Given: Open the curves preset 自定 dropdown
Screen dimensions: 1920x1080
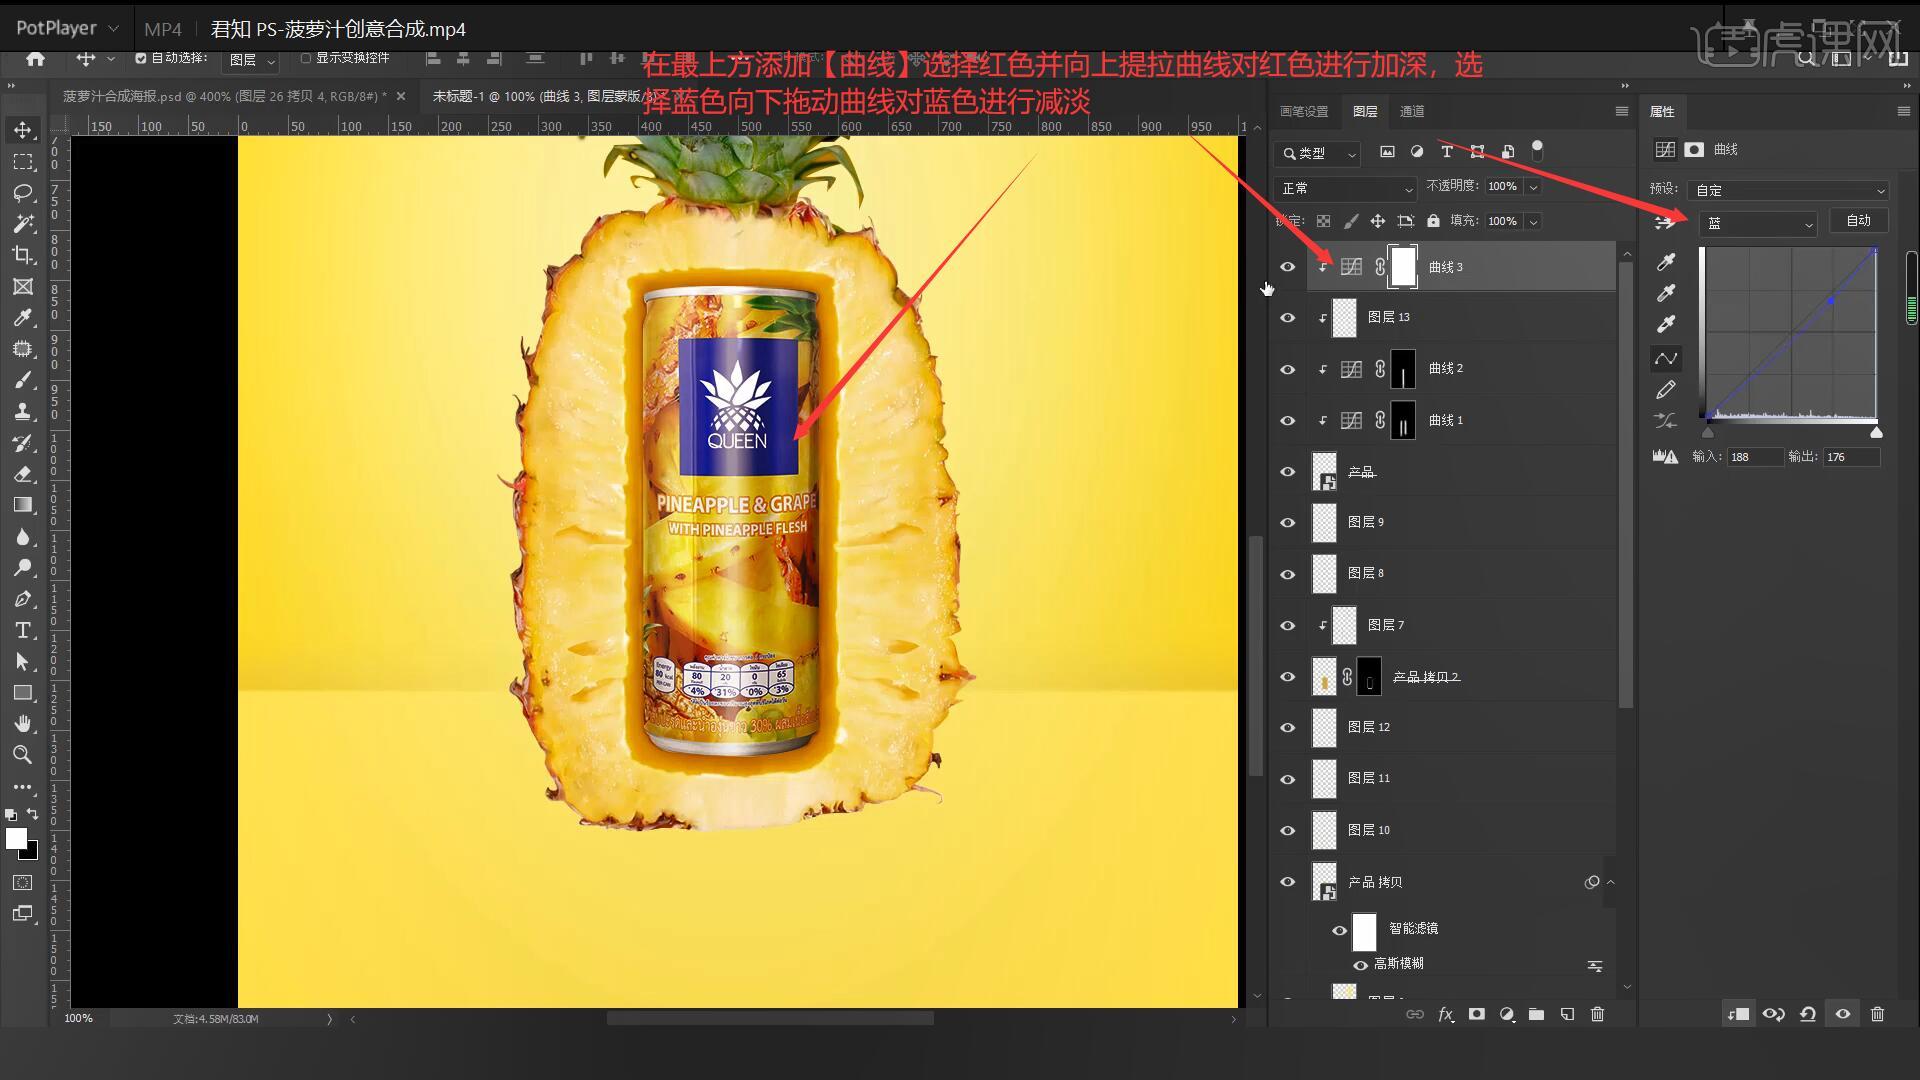Looking at the screenshot, I should [x=1787, y=190].
